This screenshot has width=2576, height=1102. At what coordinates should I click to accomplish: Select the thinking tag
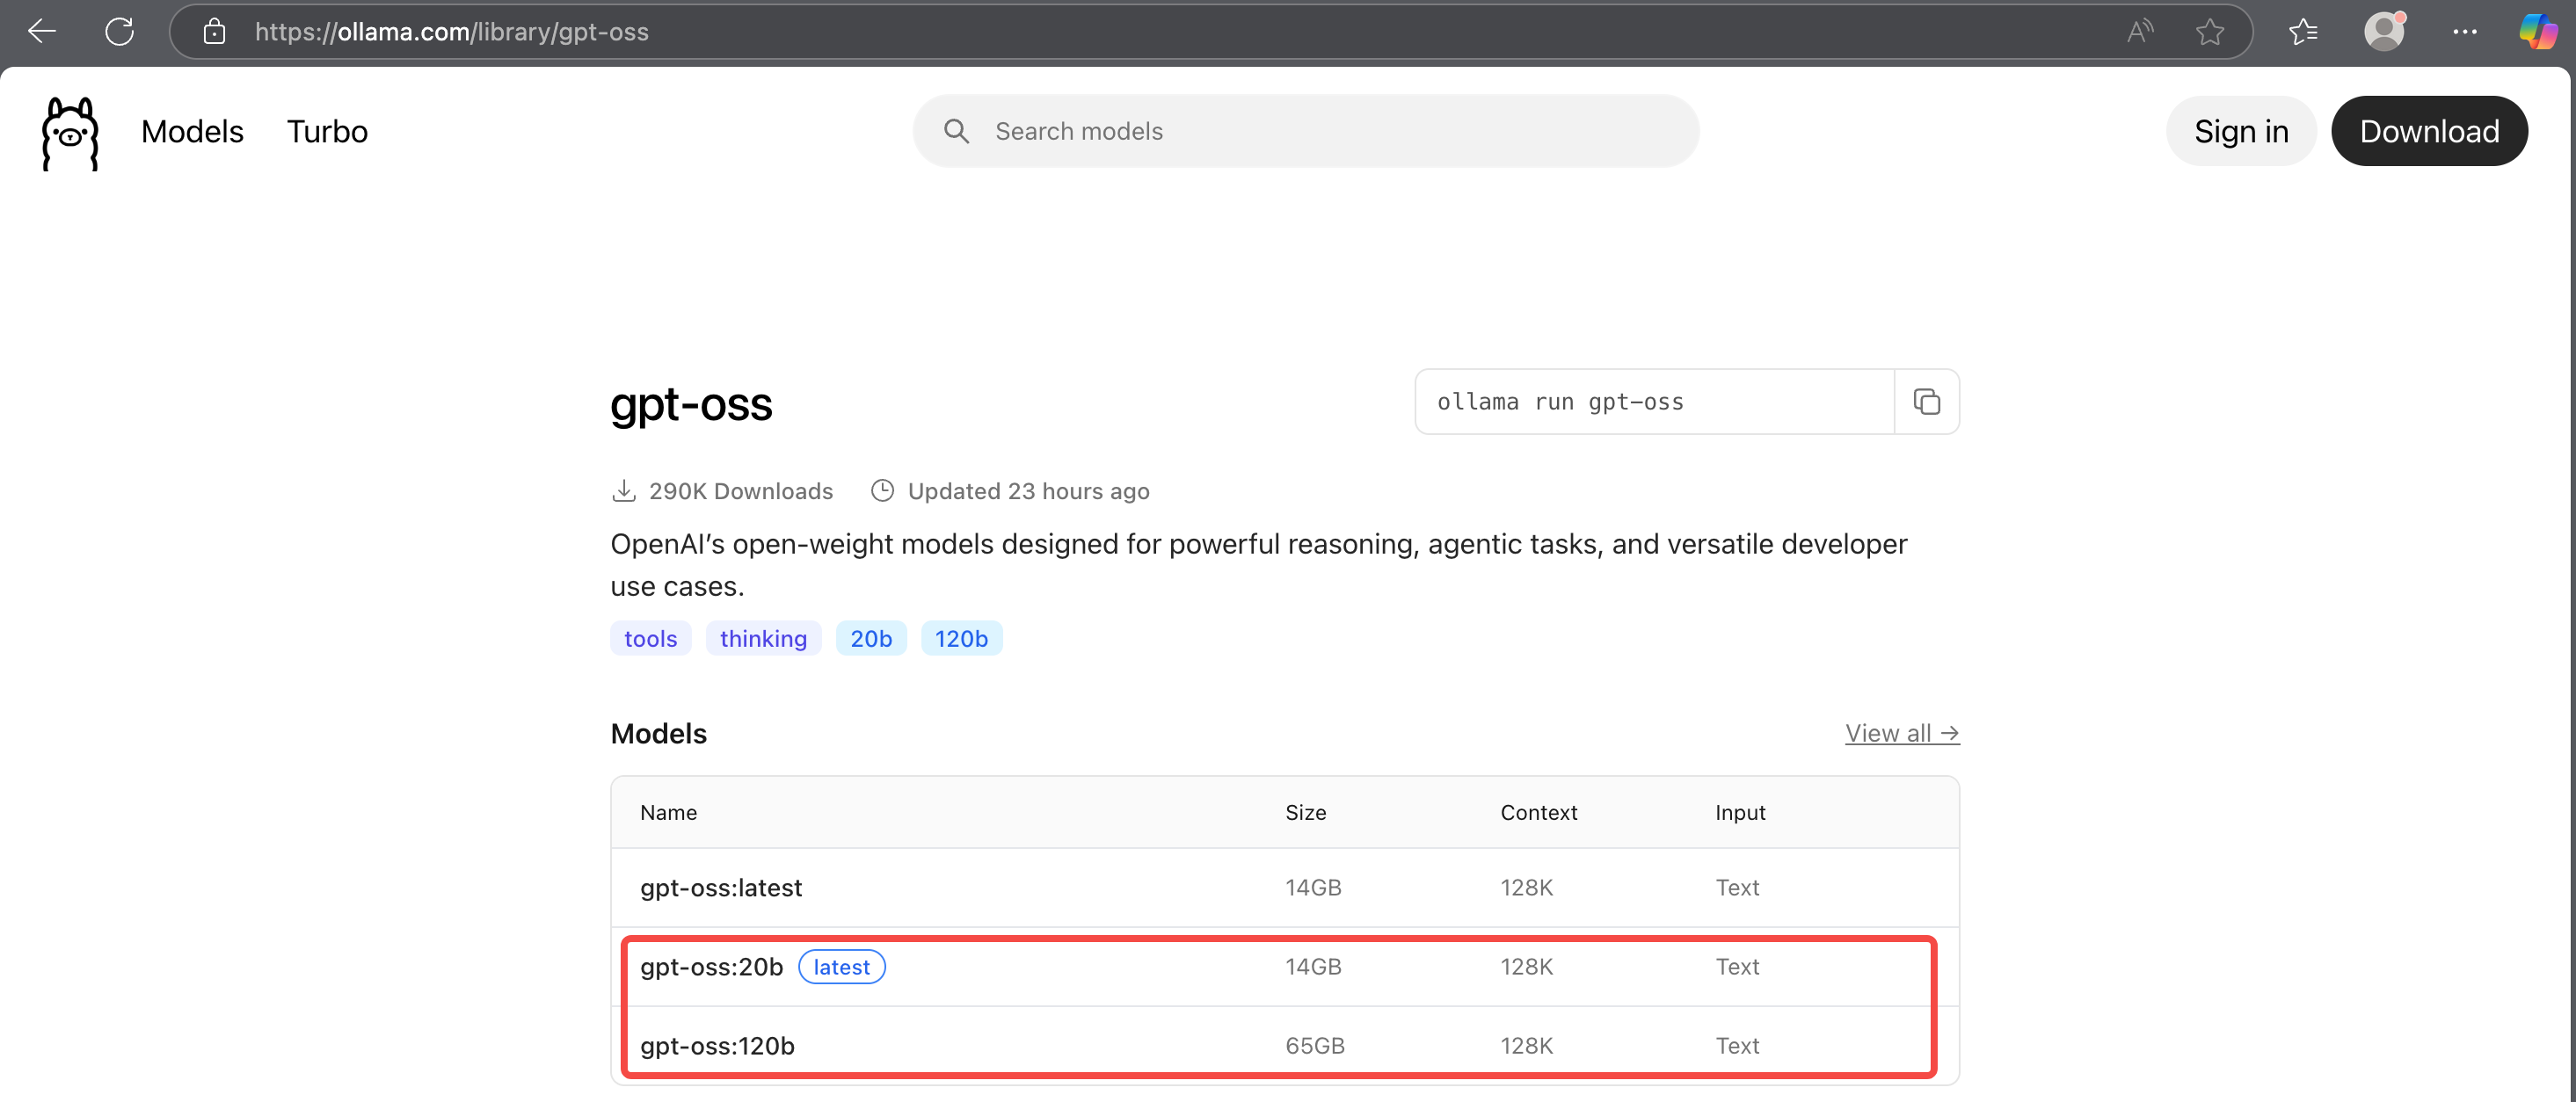point(763,639)
